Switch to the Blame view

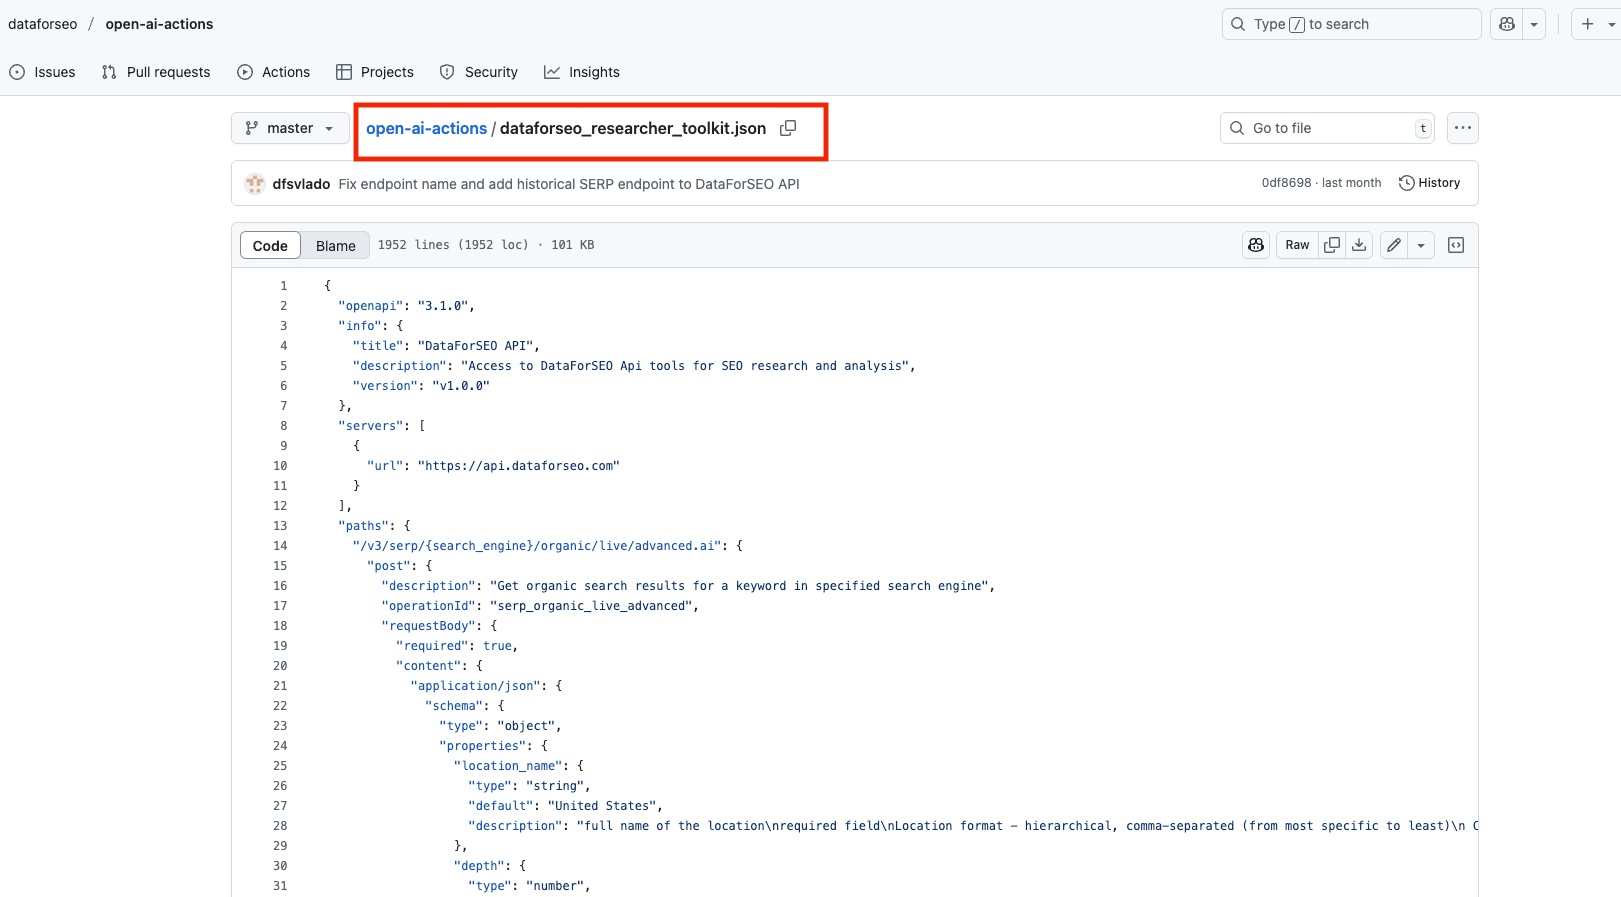[x=336, y=245]
